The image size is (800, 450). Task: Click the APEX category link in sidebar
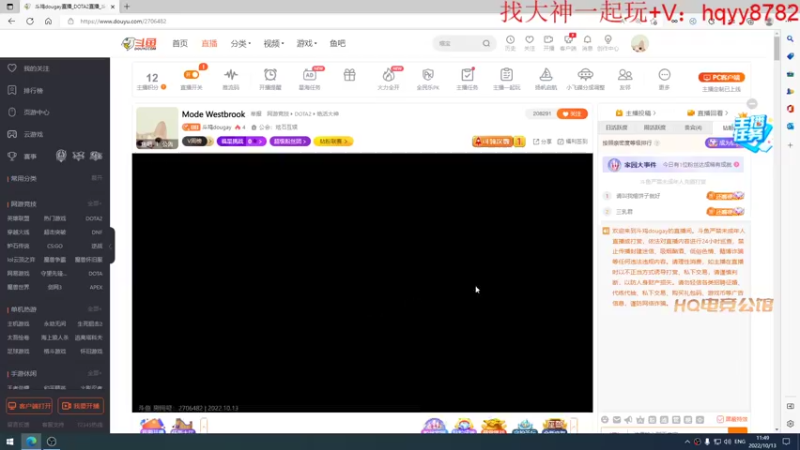pos(96,287)
